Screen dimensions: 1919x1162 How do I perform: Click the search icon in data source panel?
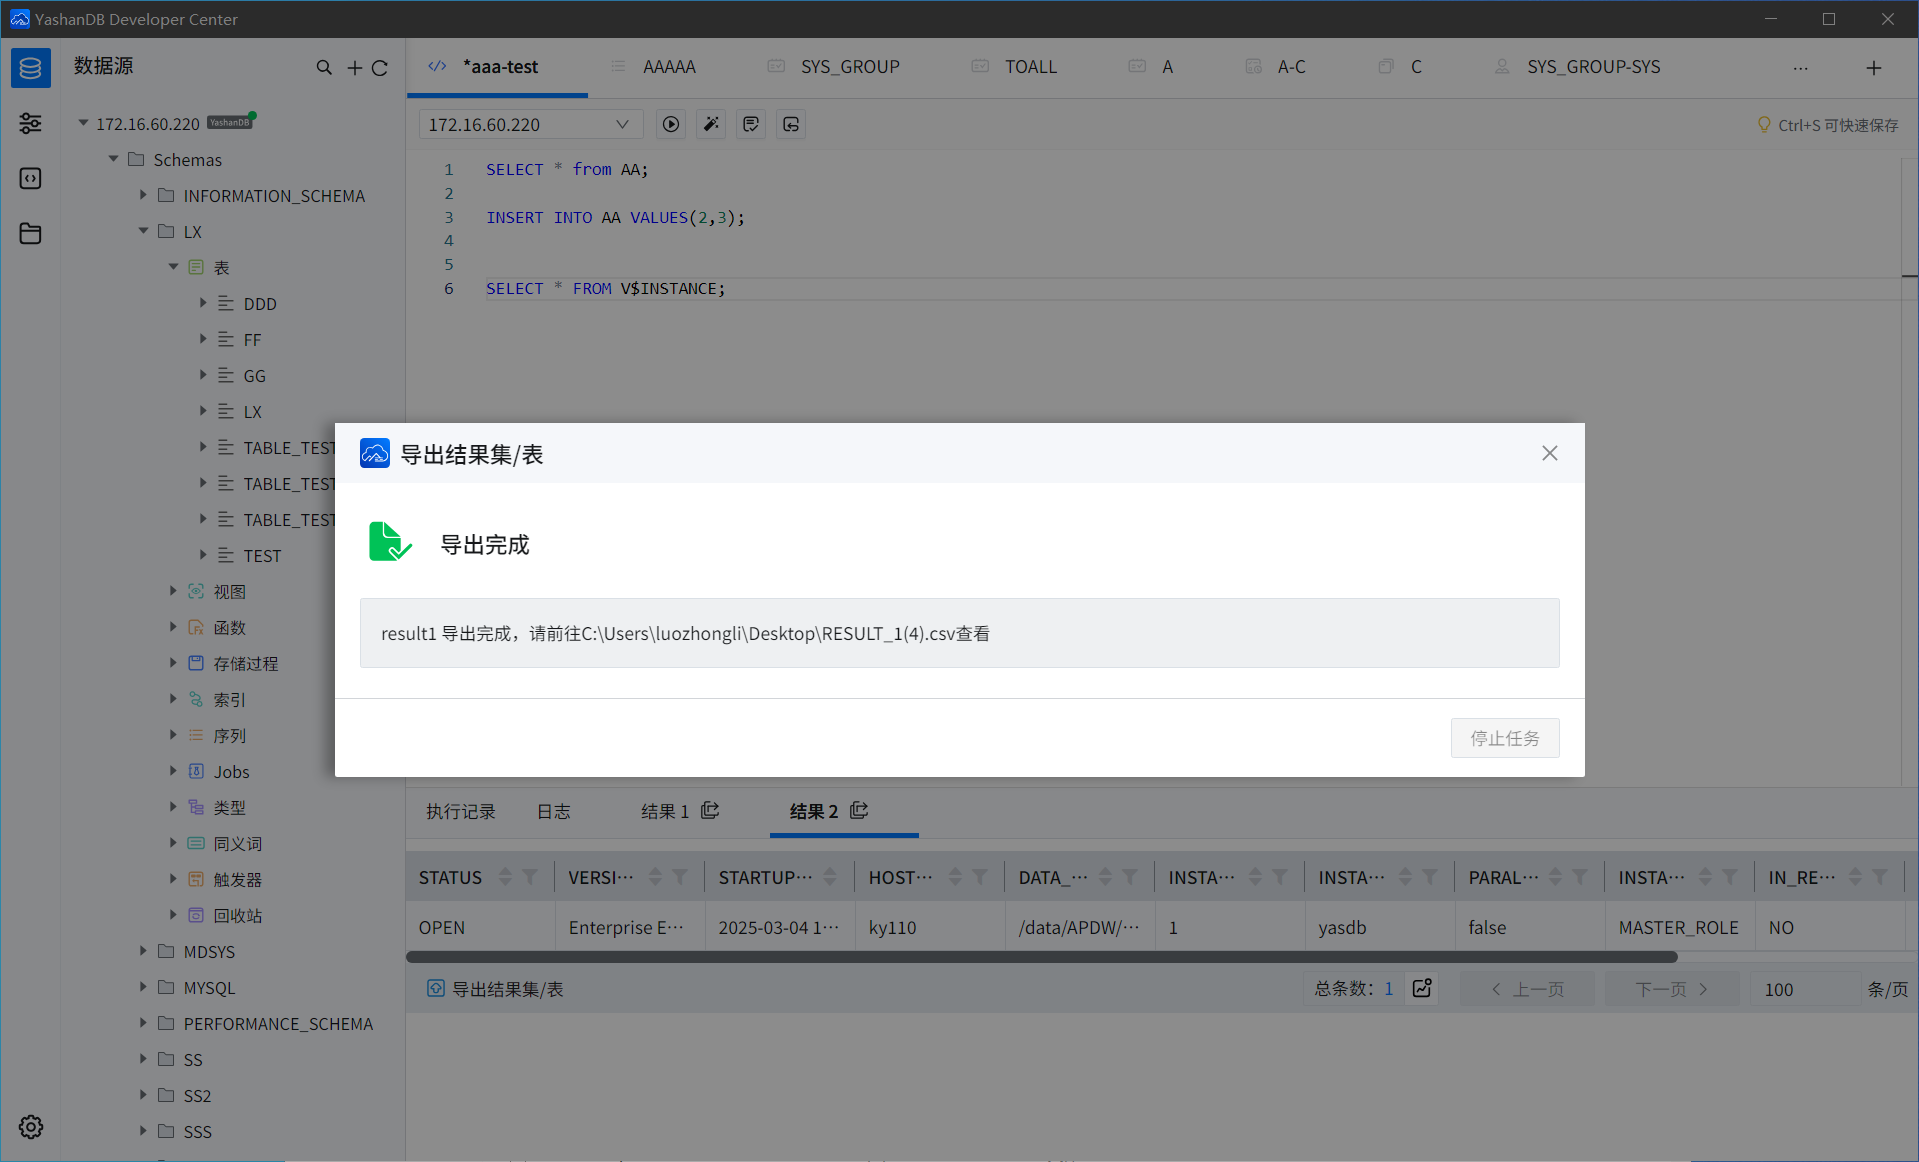click(x=324, y=67)
